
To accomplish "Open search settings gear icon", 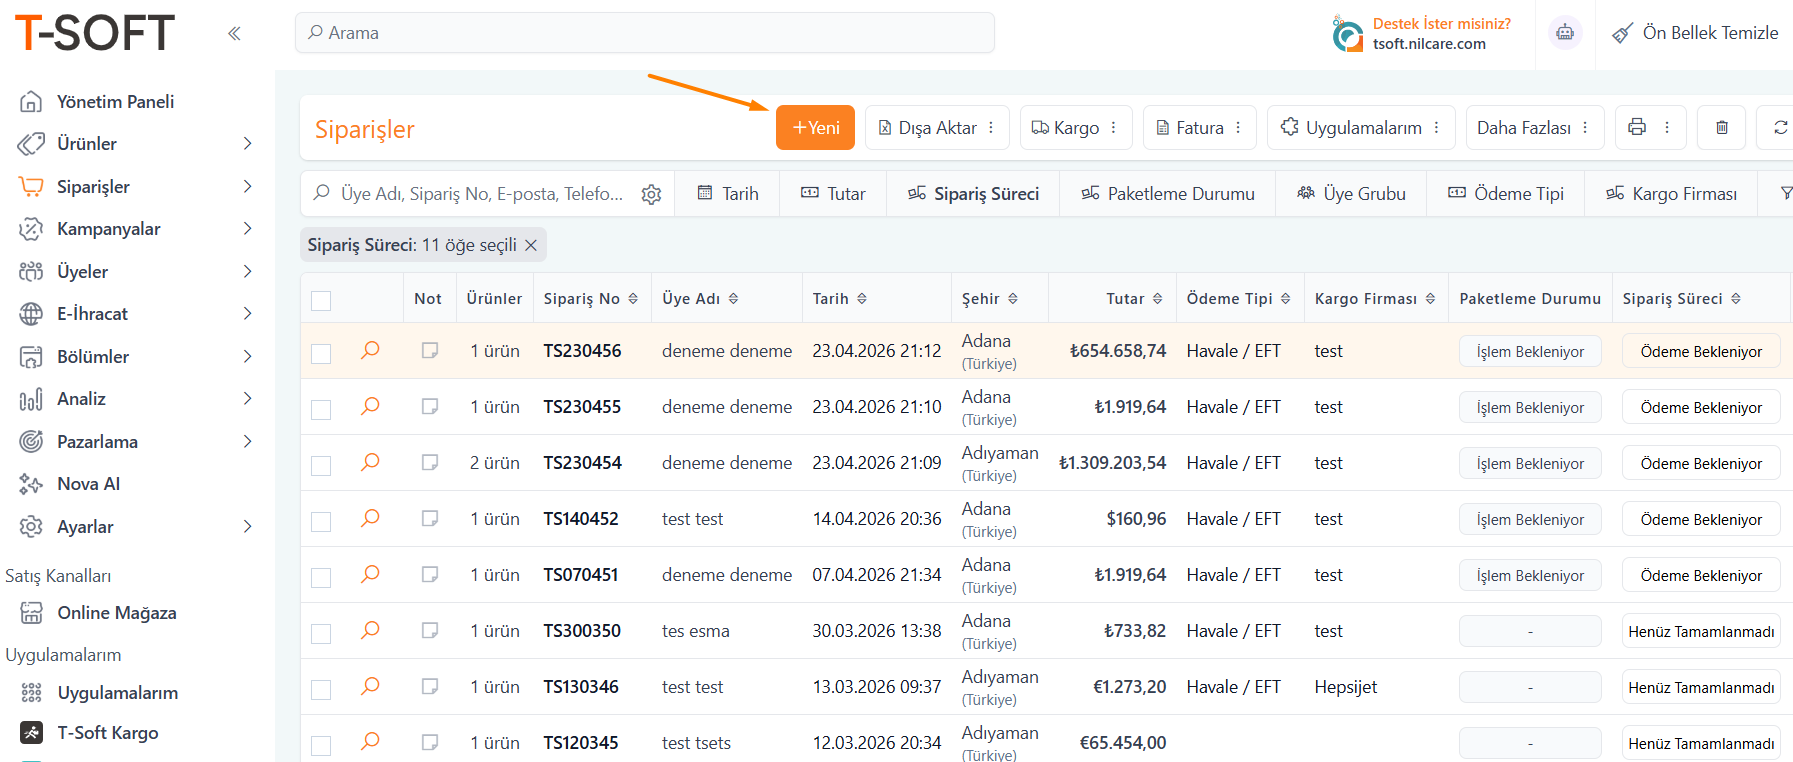I will pos(651,194).
